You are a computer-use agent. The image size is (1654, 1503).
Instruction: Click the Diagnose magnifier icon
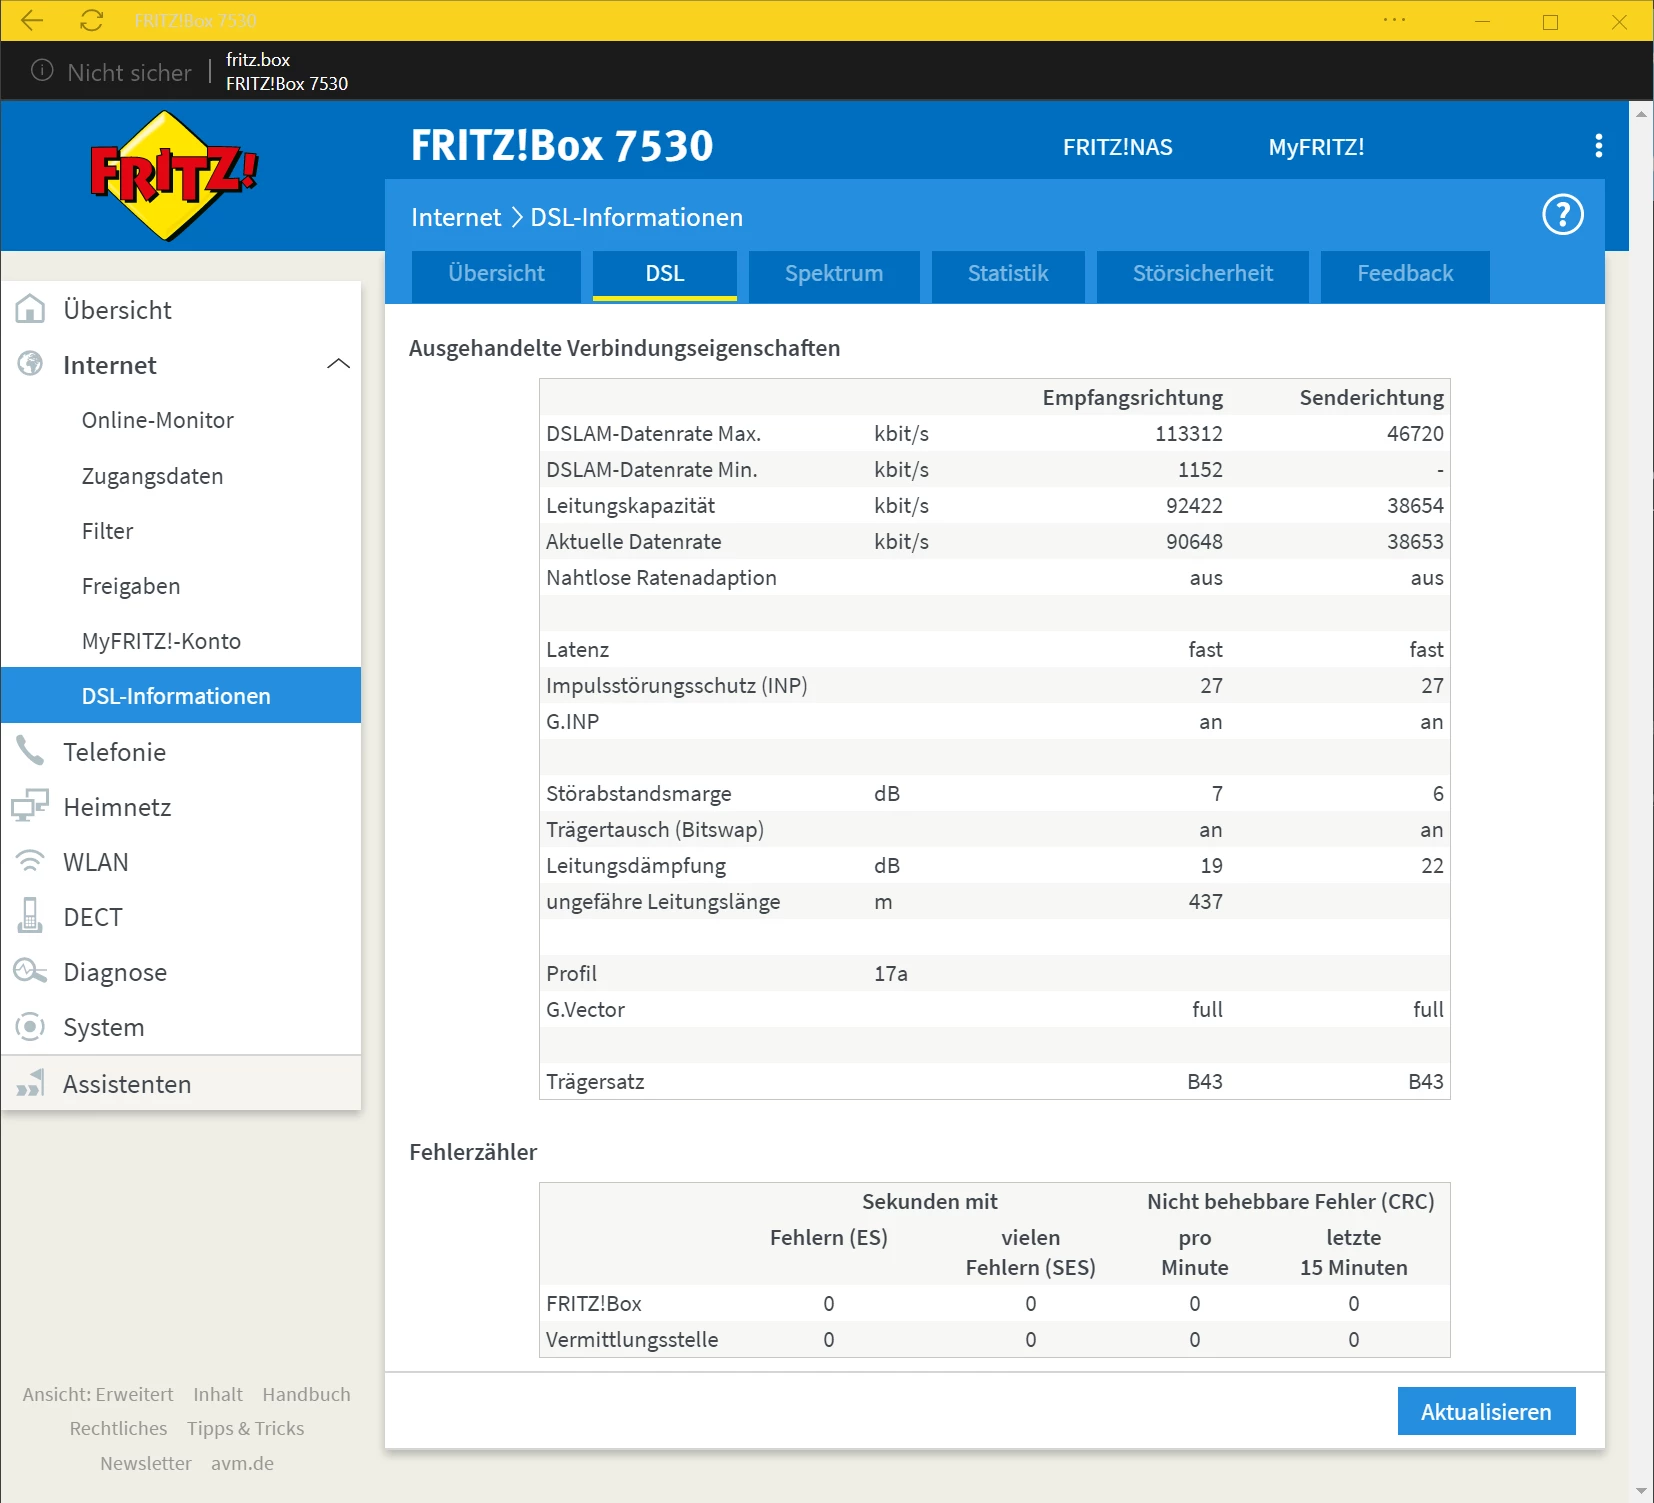coord(30,971)
